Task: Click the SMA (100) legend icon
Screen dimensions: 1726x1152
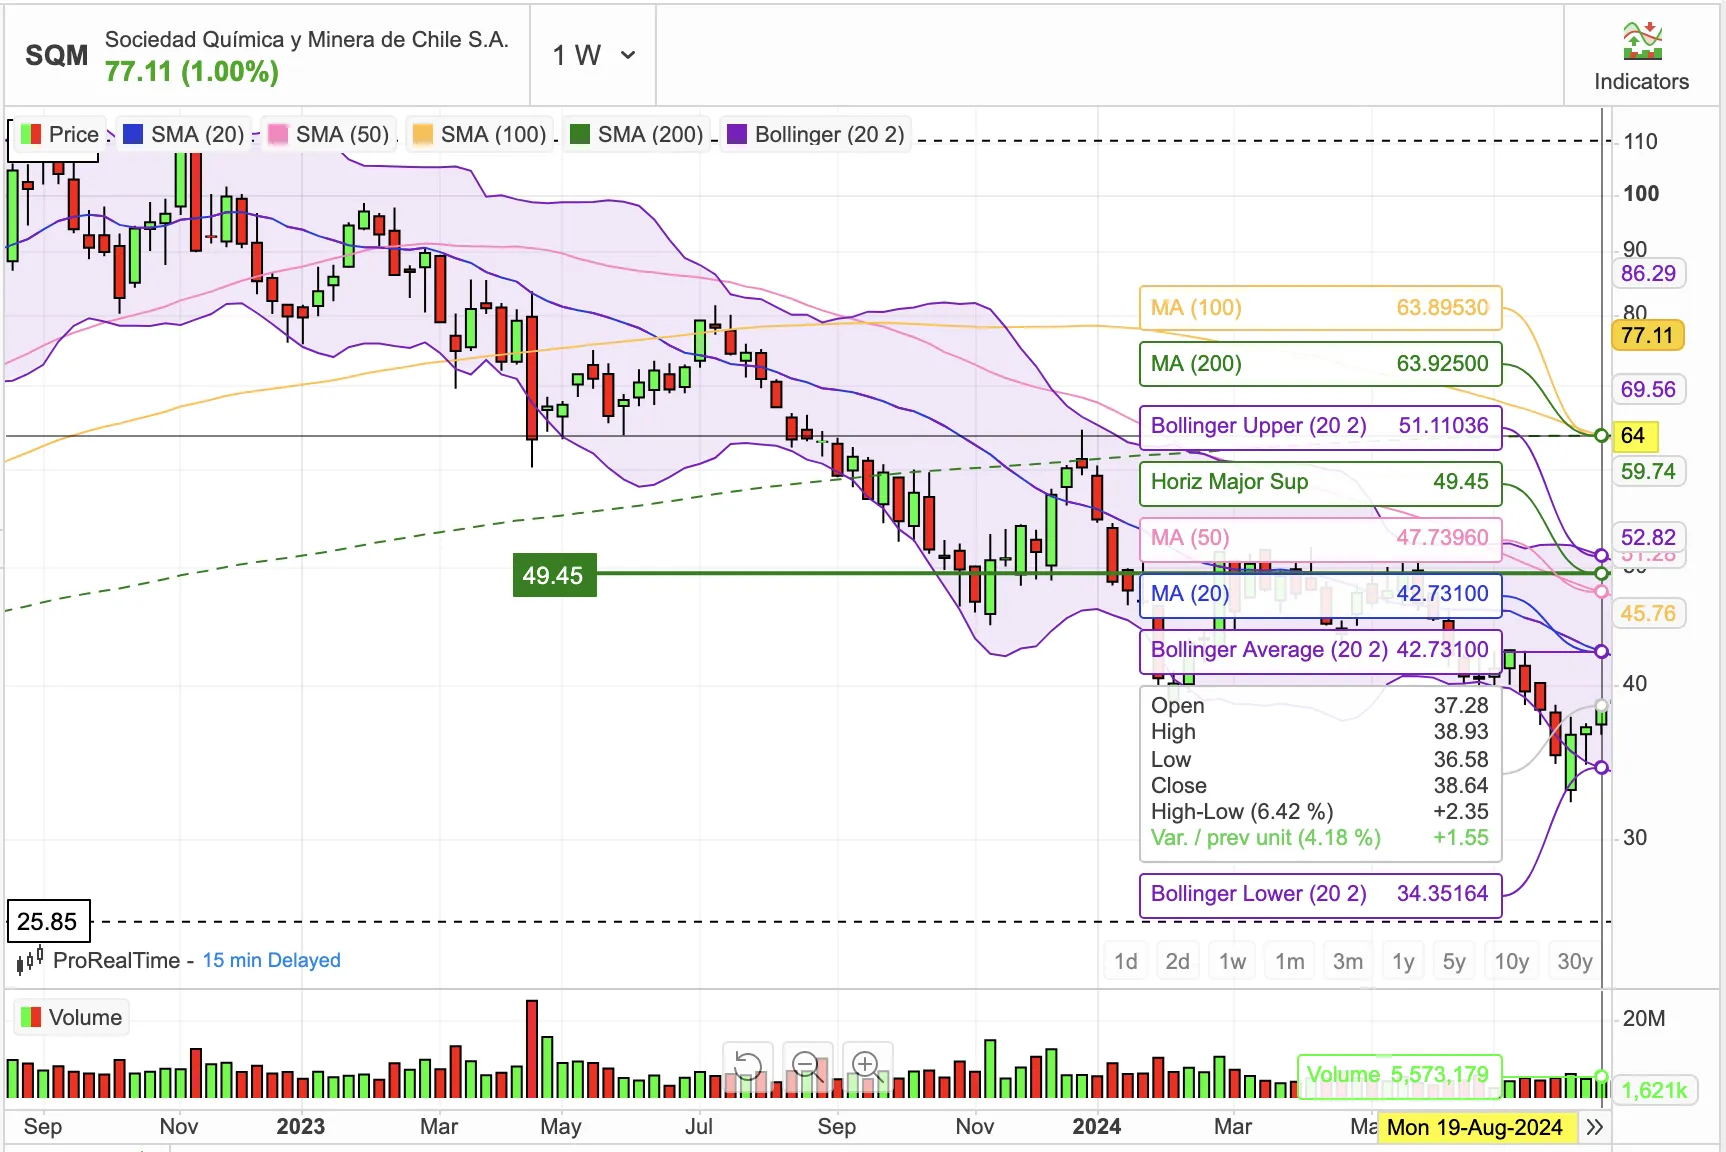Action: (x=421, y=133)
